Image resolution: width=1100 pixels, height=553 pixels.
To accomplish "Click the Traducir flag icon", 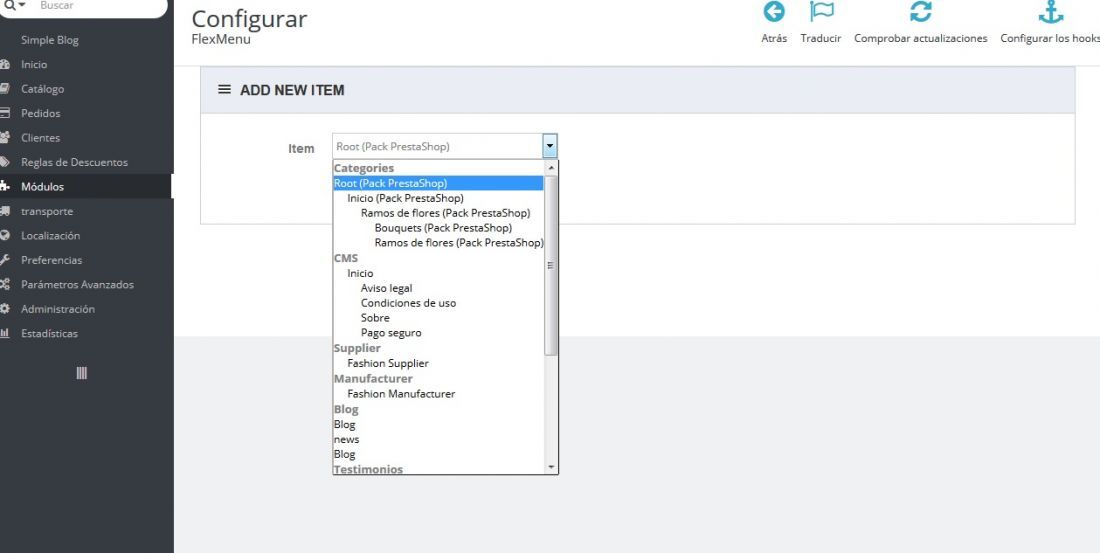I will [821, 12].
